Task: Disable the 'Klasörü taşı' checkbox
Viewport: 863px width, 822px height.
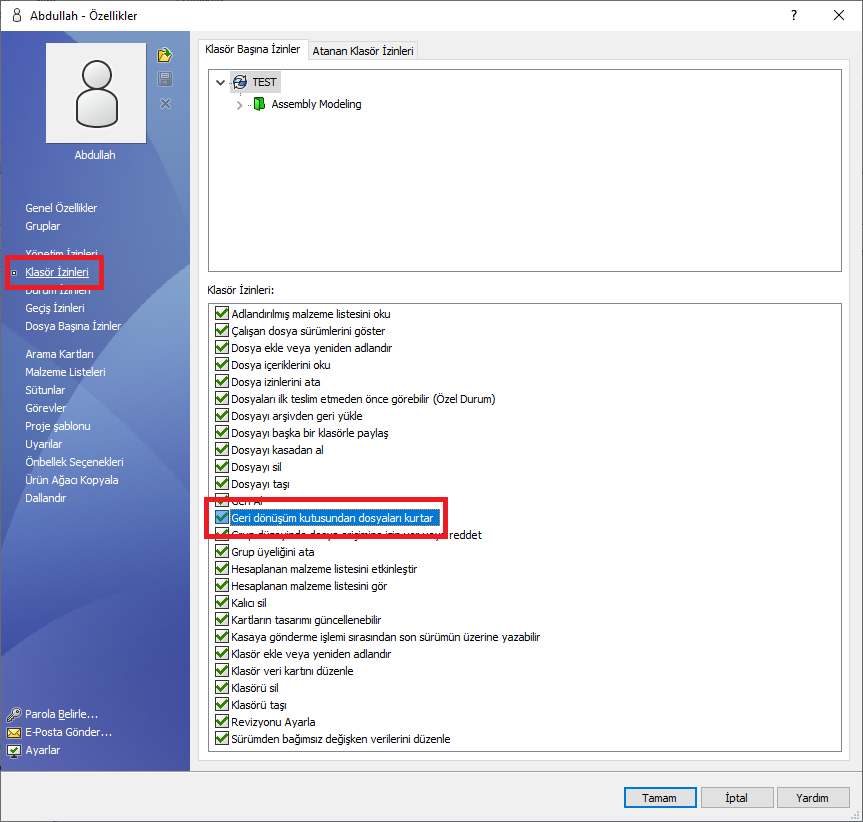Action: [222, 705]
